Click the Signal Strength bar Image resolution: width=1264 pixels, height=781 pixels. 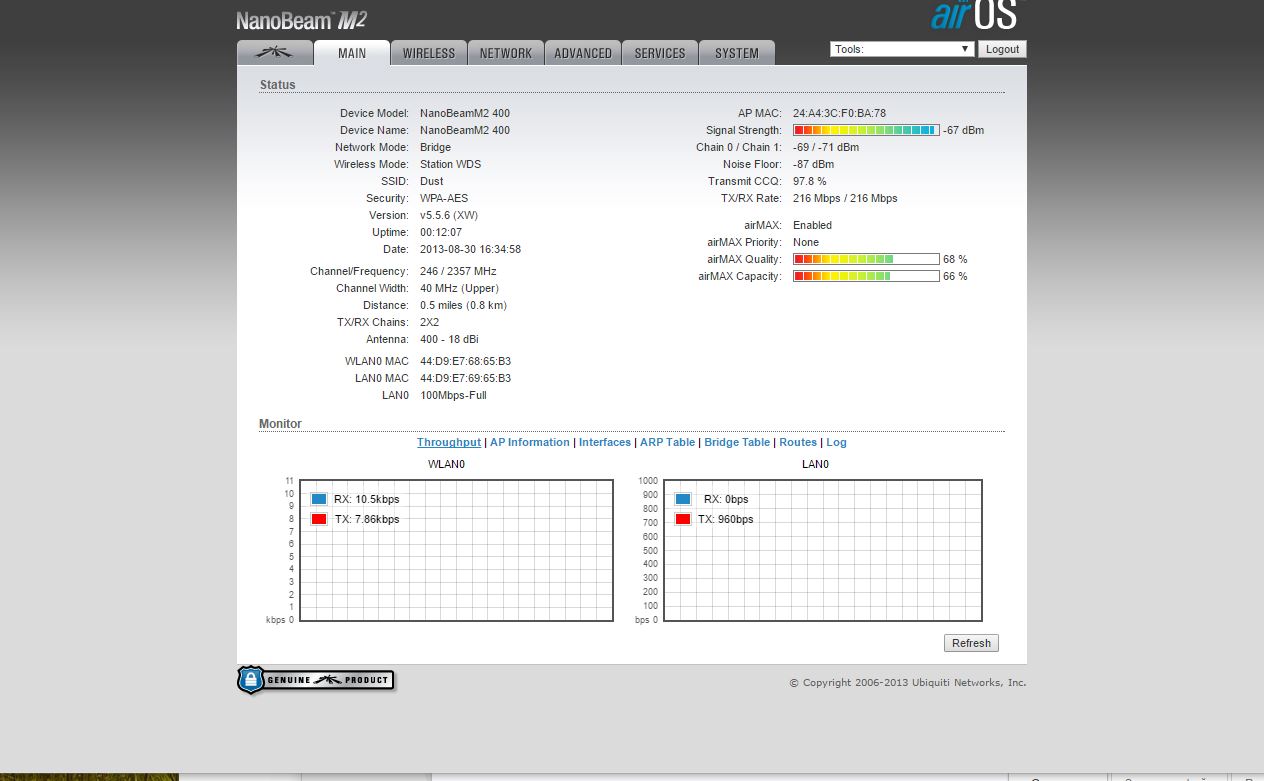866,130
